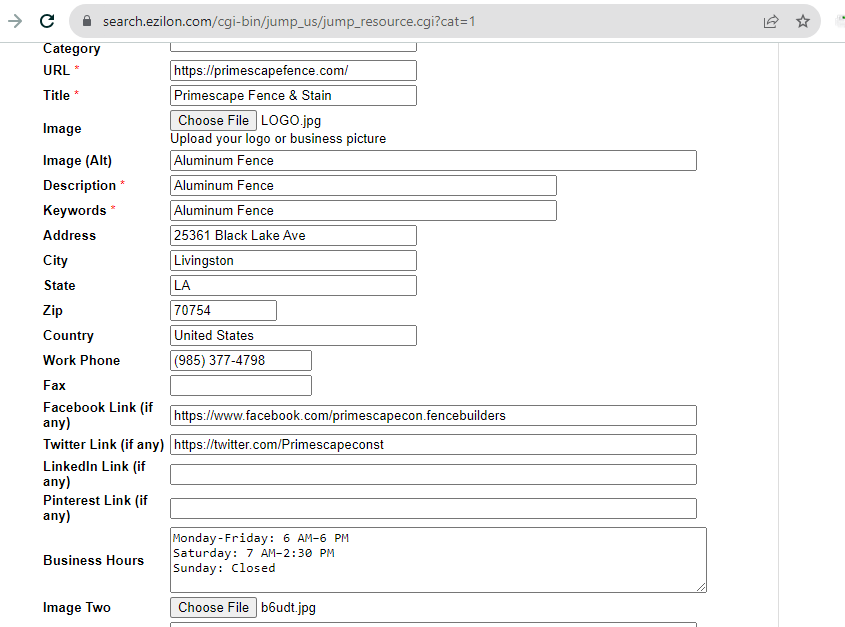Click the State field showing LA
The width and height of the screenshot is (845, 627).
click(x=293, y=285)
